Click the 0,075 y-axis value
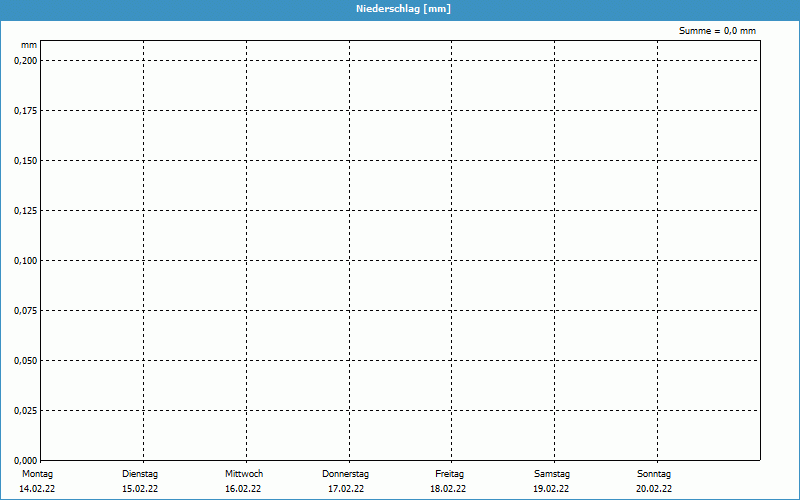Viewport: 800px width, 500px height. [25, 310]
